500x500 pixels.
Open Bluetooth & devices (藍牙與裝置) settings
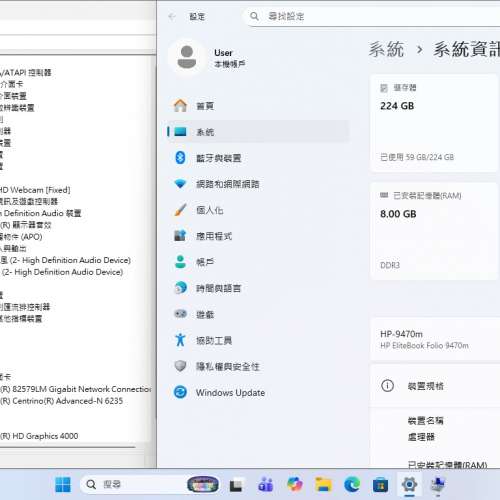pyautogui.click(x=258, y=158)
